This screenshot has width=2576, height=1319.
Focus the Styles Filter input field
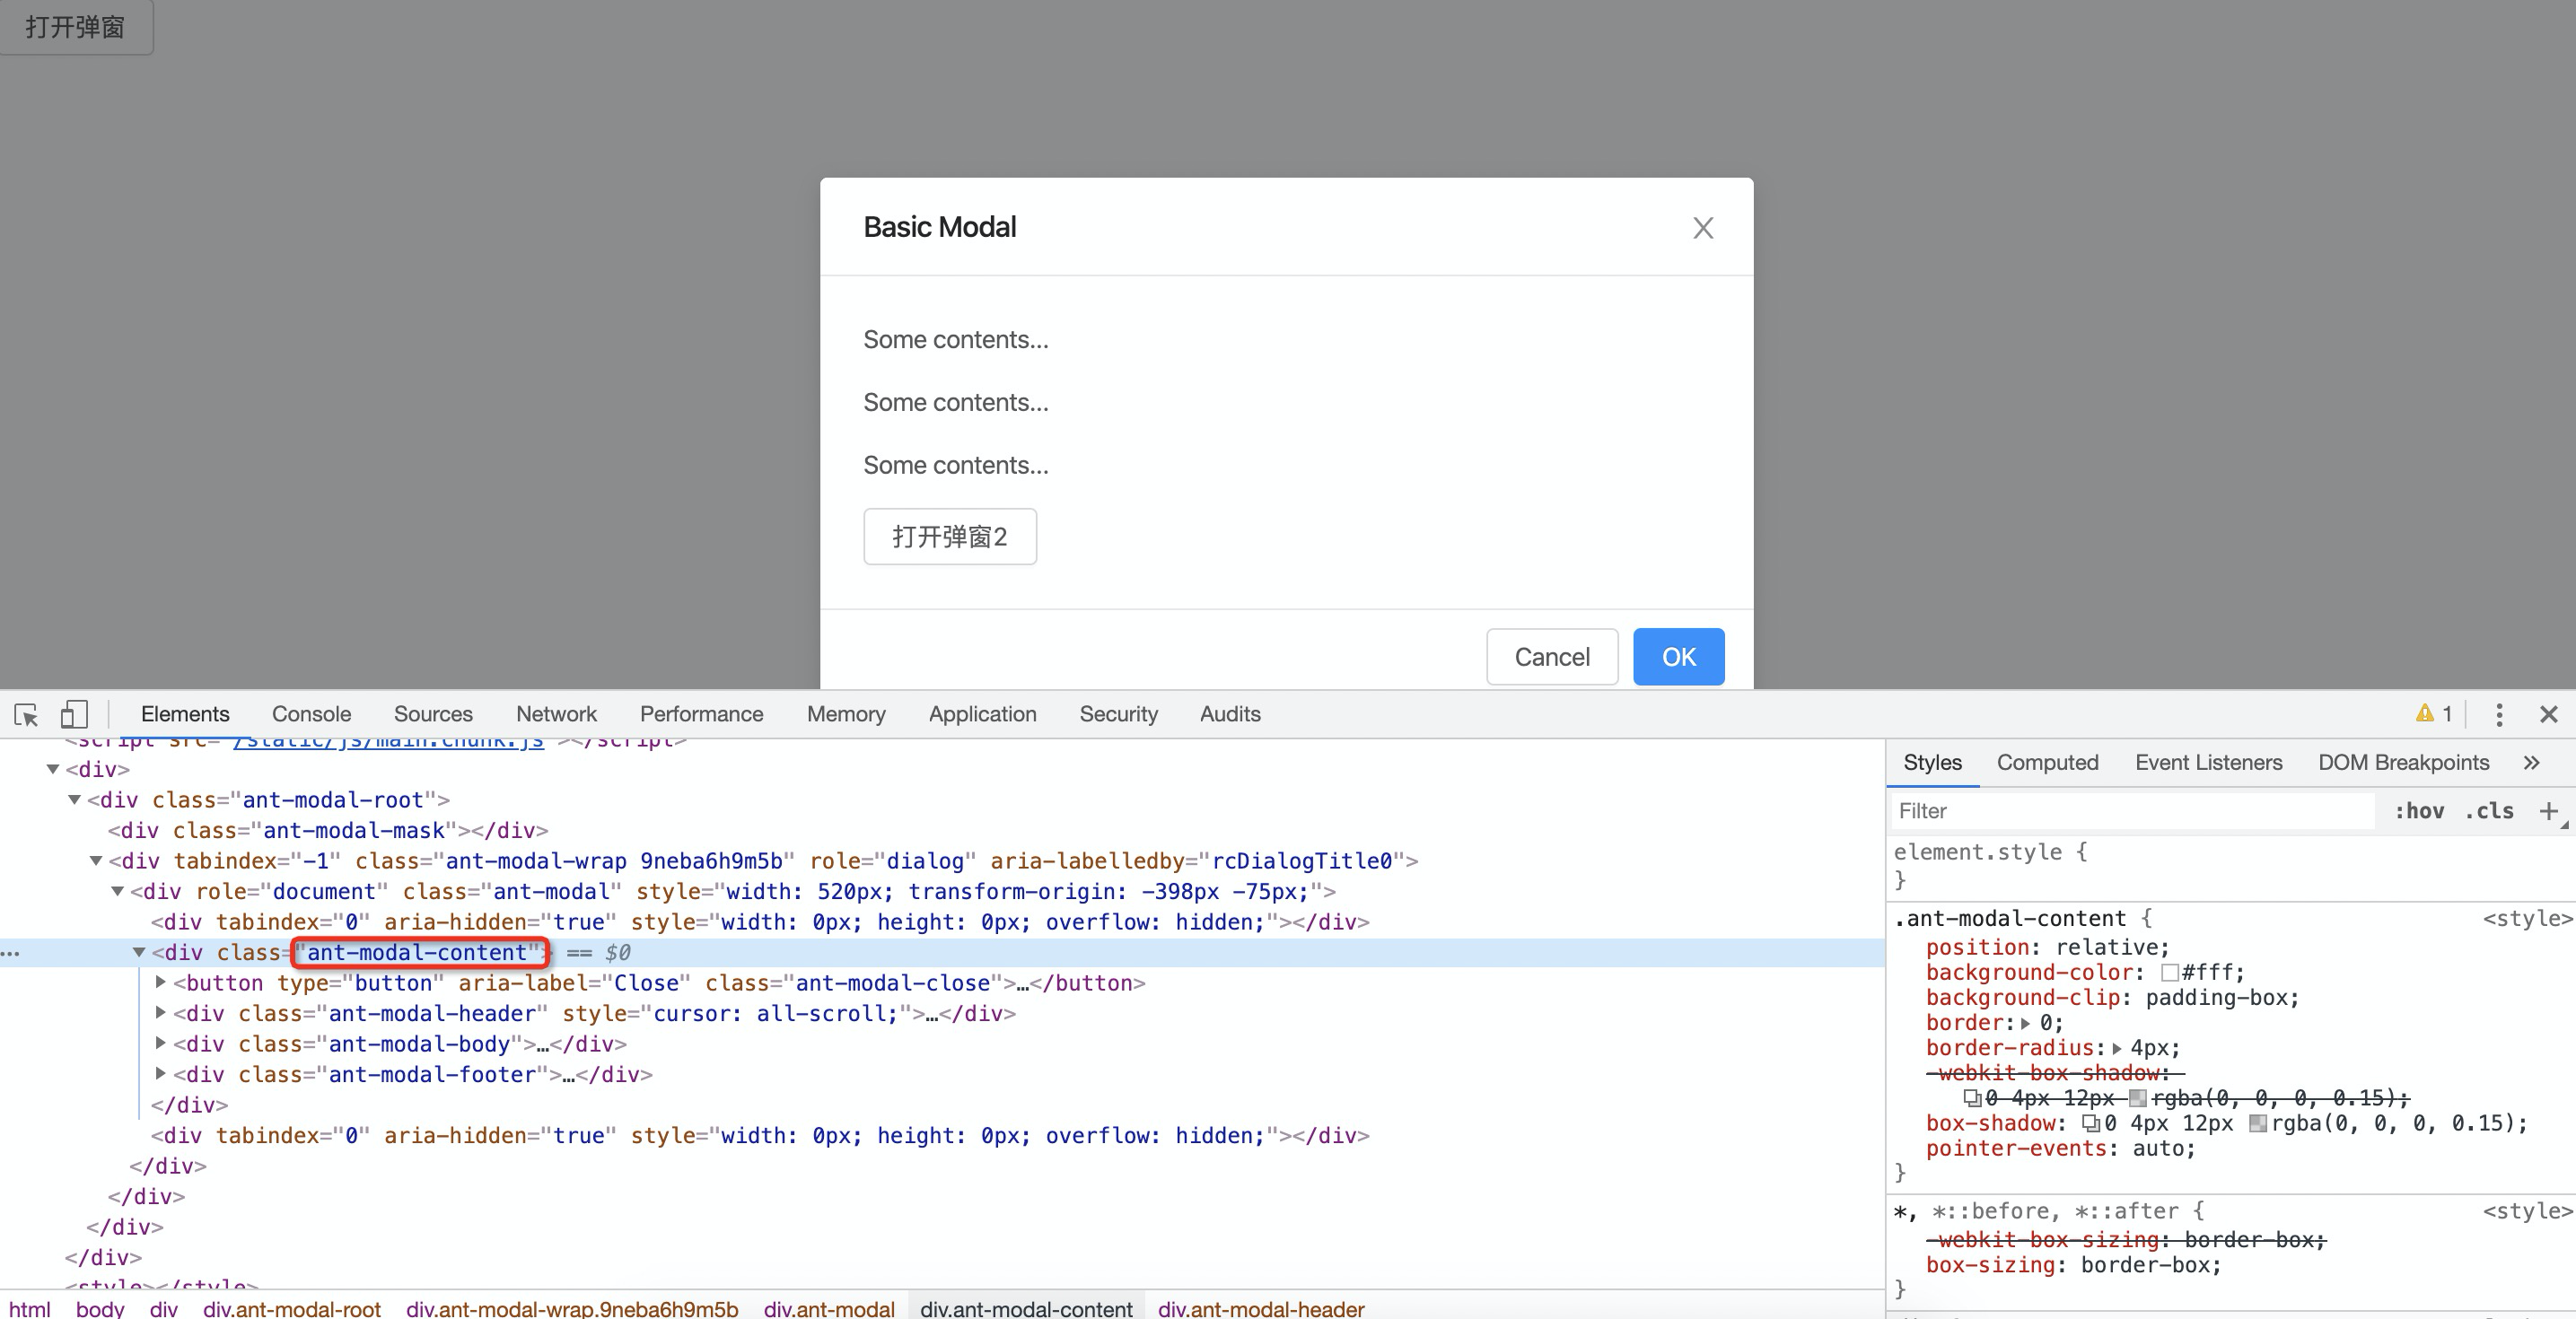tap(2130, 811)
